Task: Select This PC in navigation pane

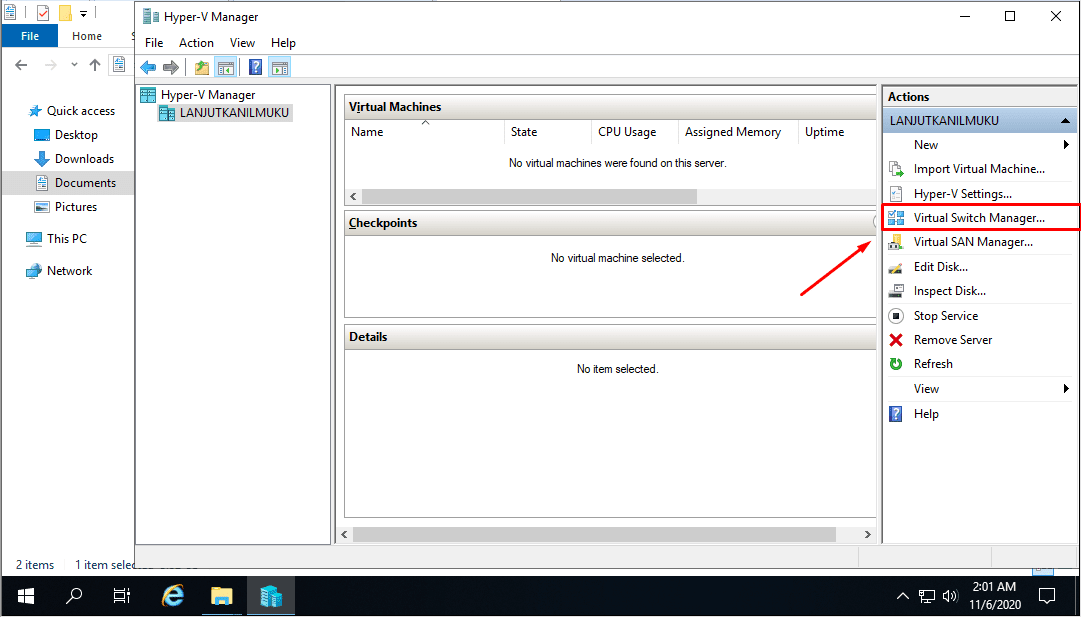Action: pos(66,239)
